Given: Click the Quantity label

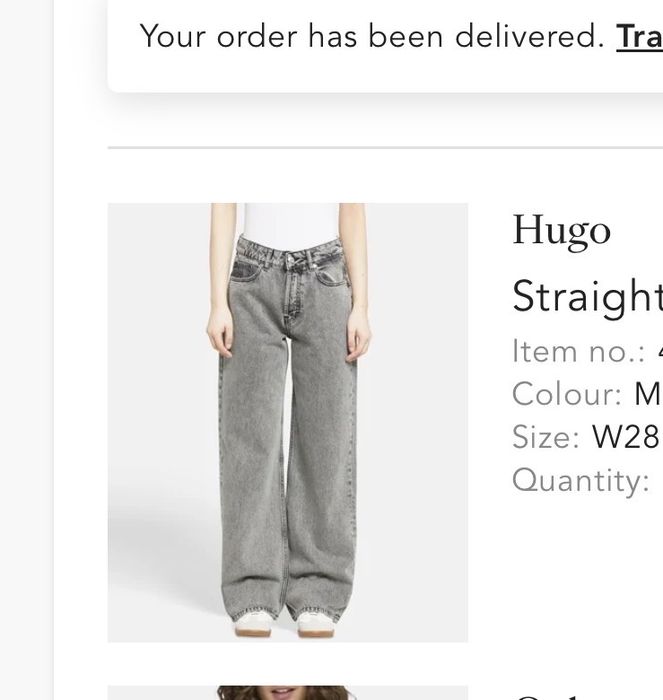Looking at the screenshot, I should 581,481.
